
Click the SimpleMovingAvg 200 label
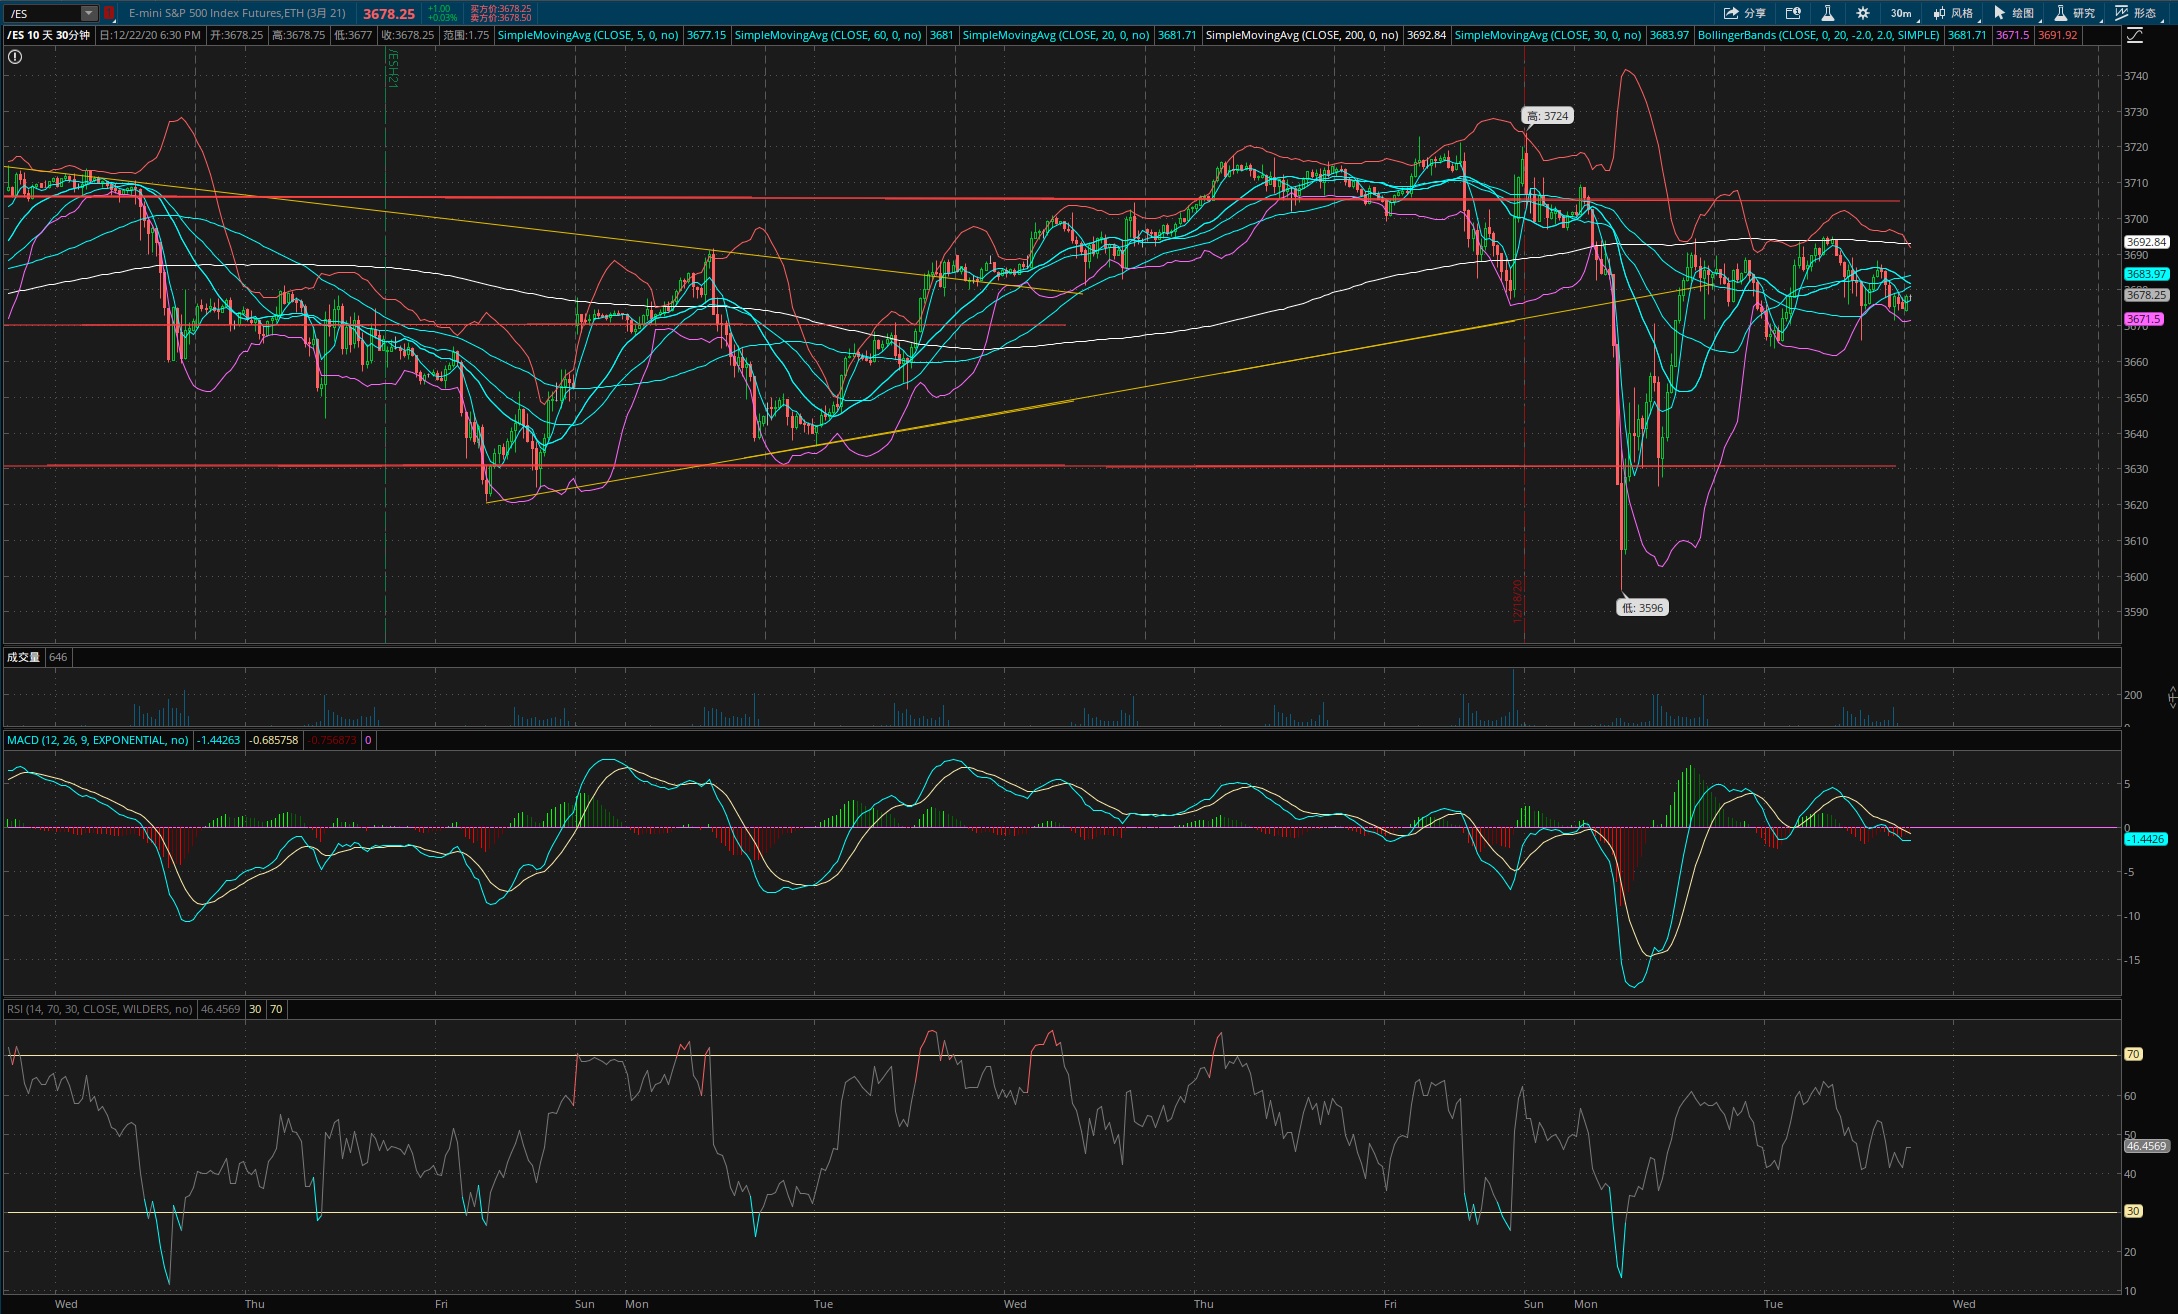coord(1301,35)
